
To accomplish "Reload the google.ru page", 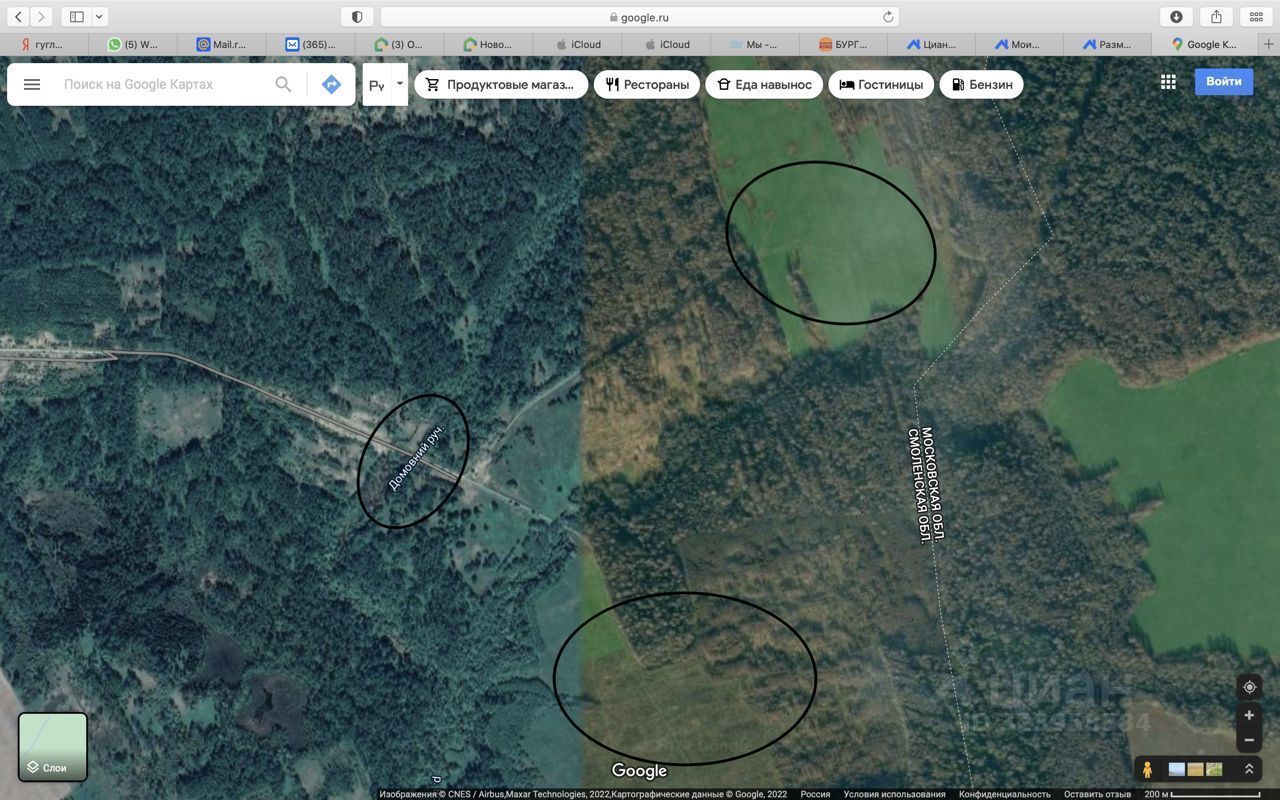I will [x=888, y=17].
